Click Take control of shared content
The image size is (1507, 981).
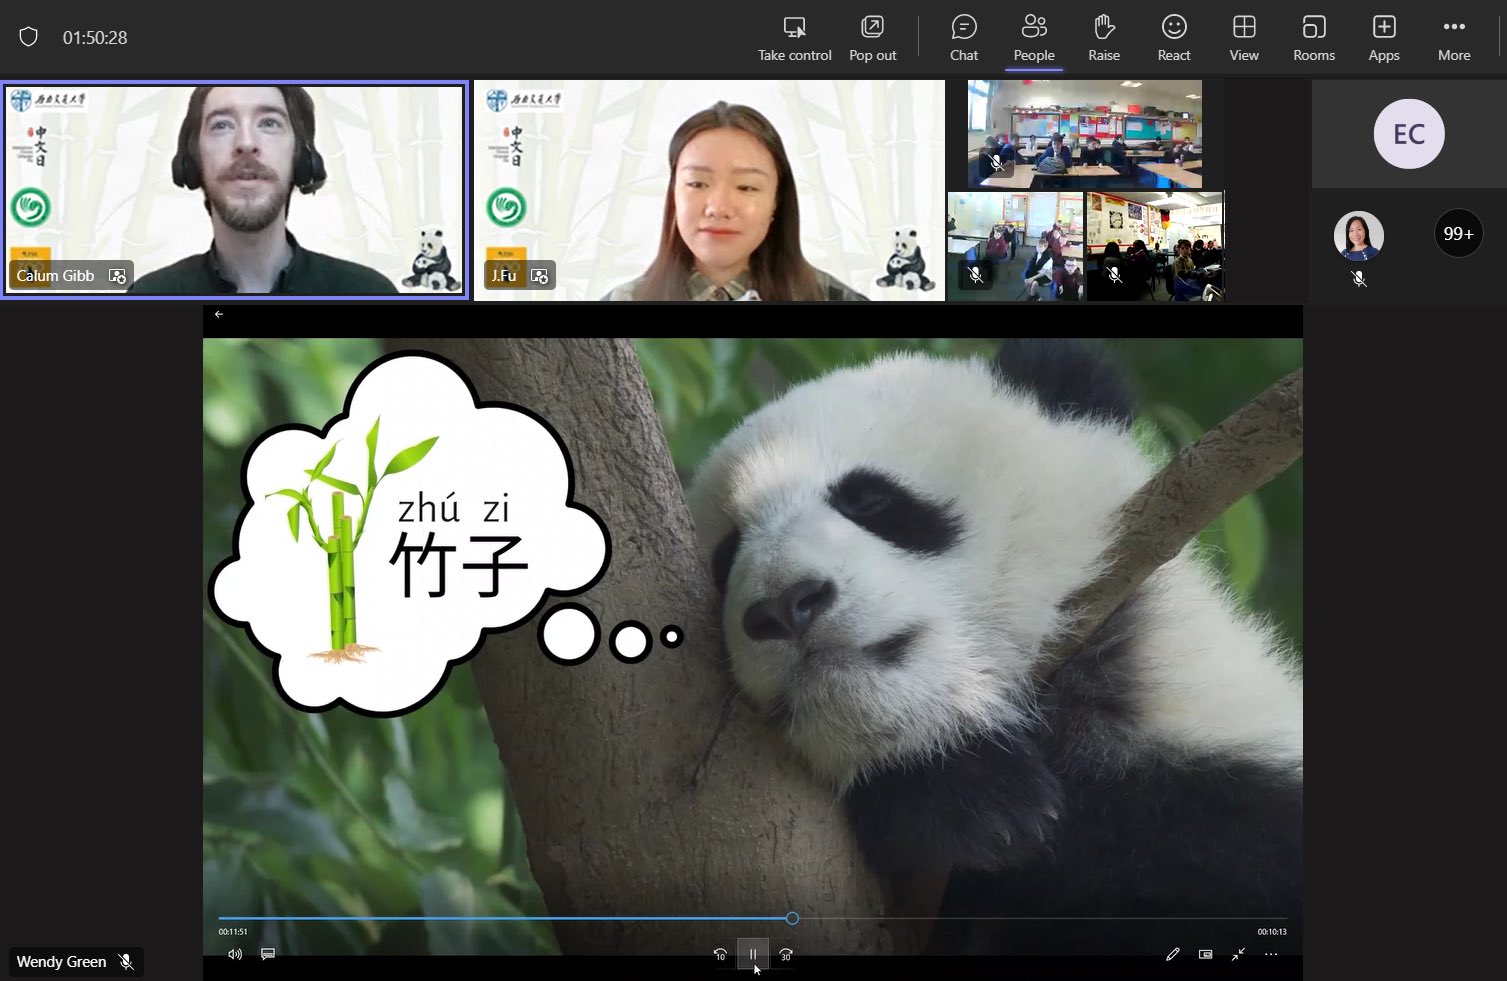tap(794, 38)
